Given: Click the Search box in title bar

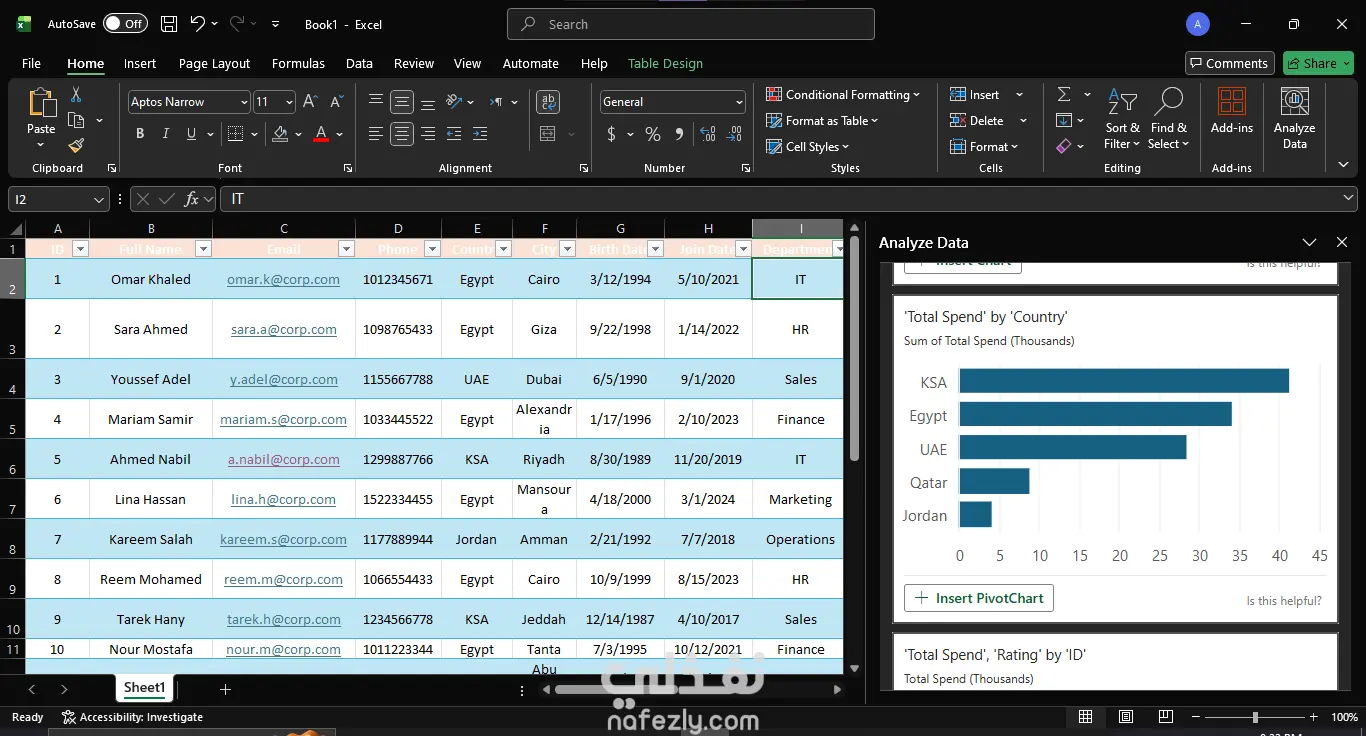Looking at the screenshot, I should pos(690,24).
